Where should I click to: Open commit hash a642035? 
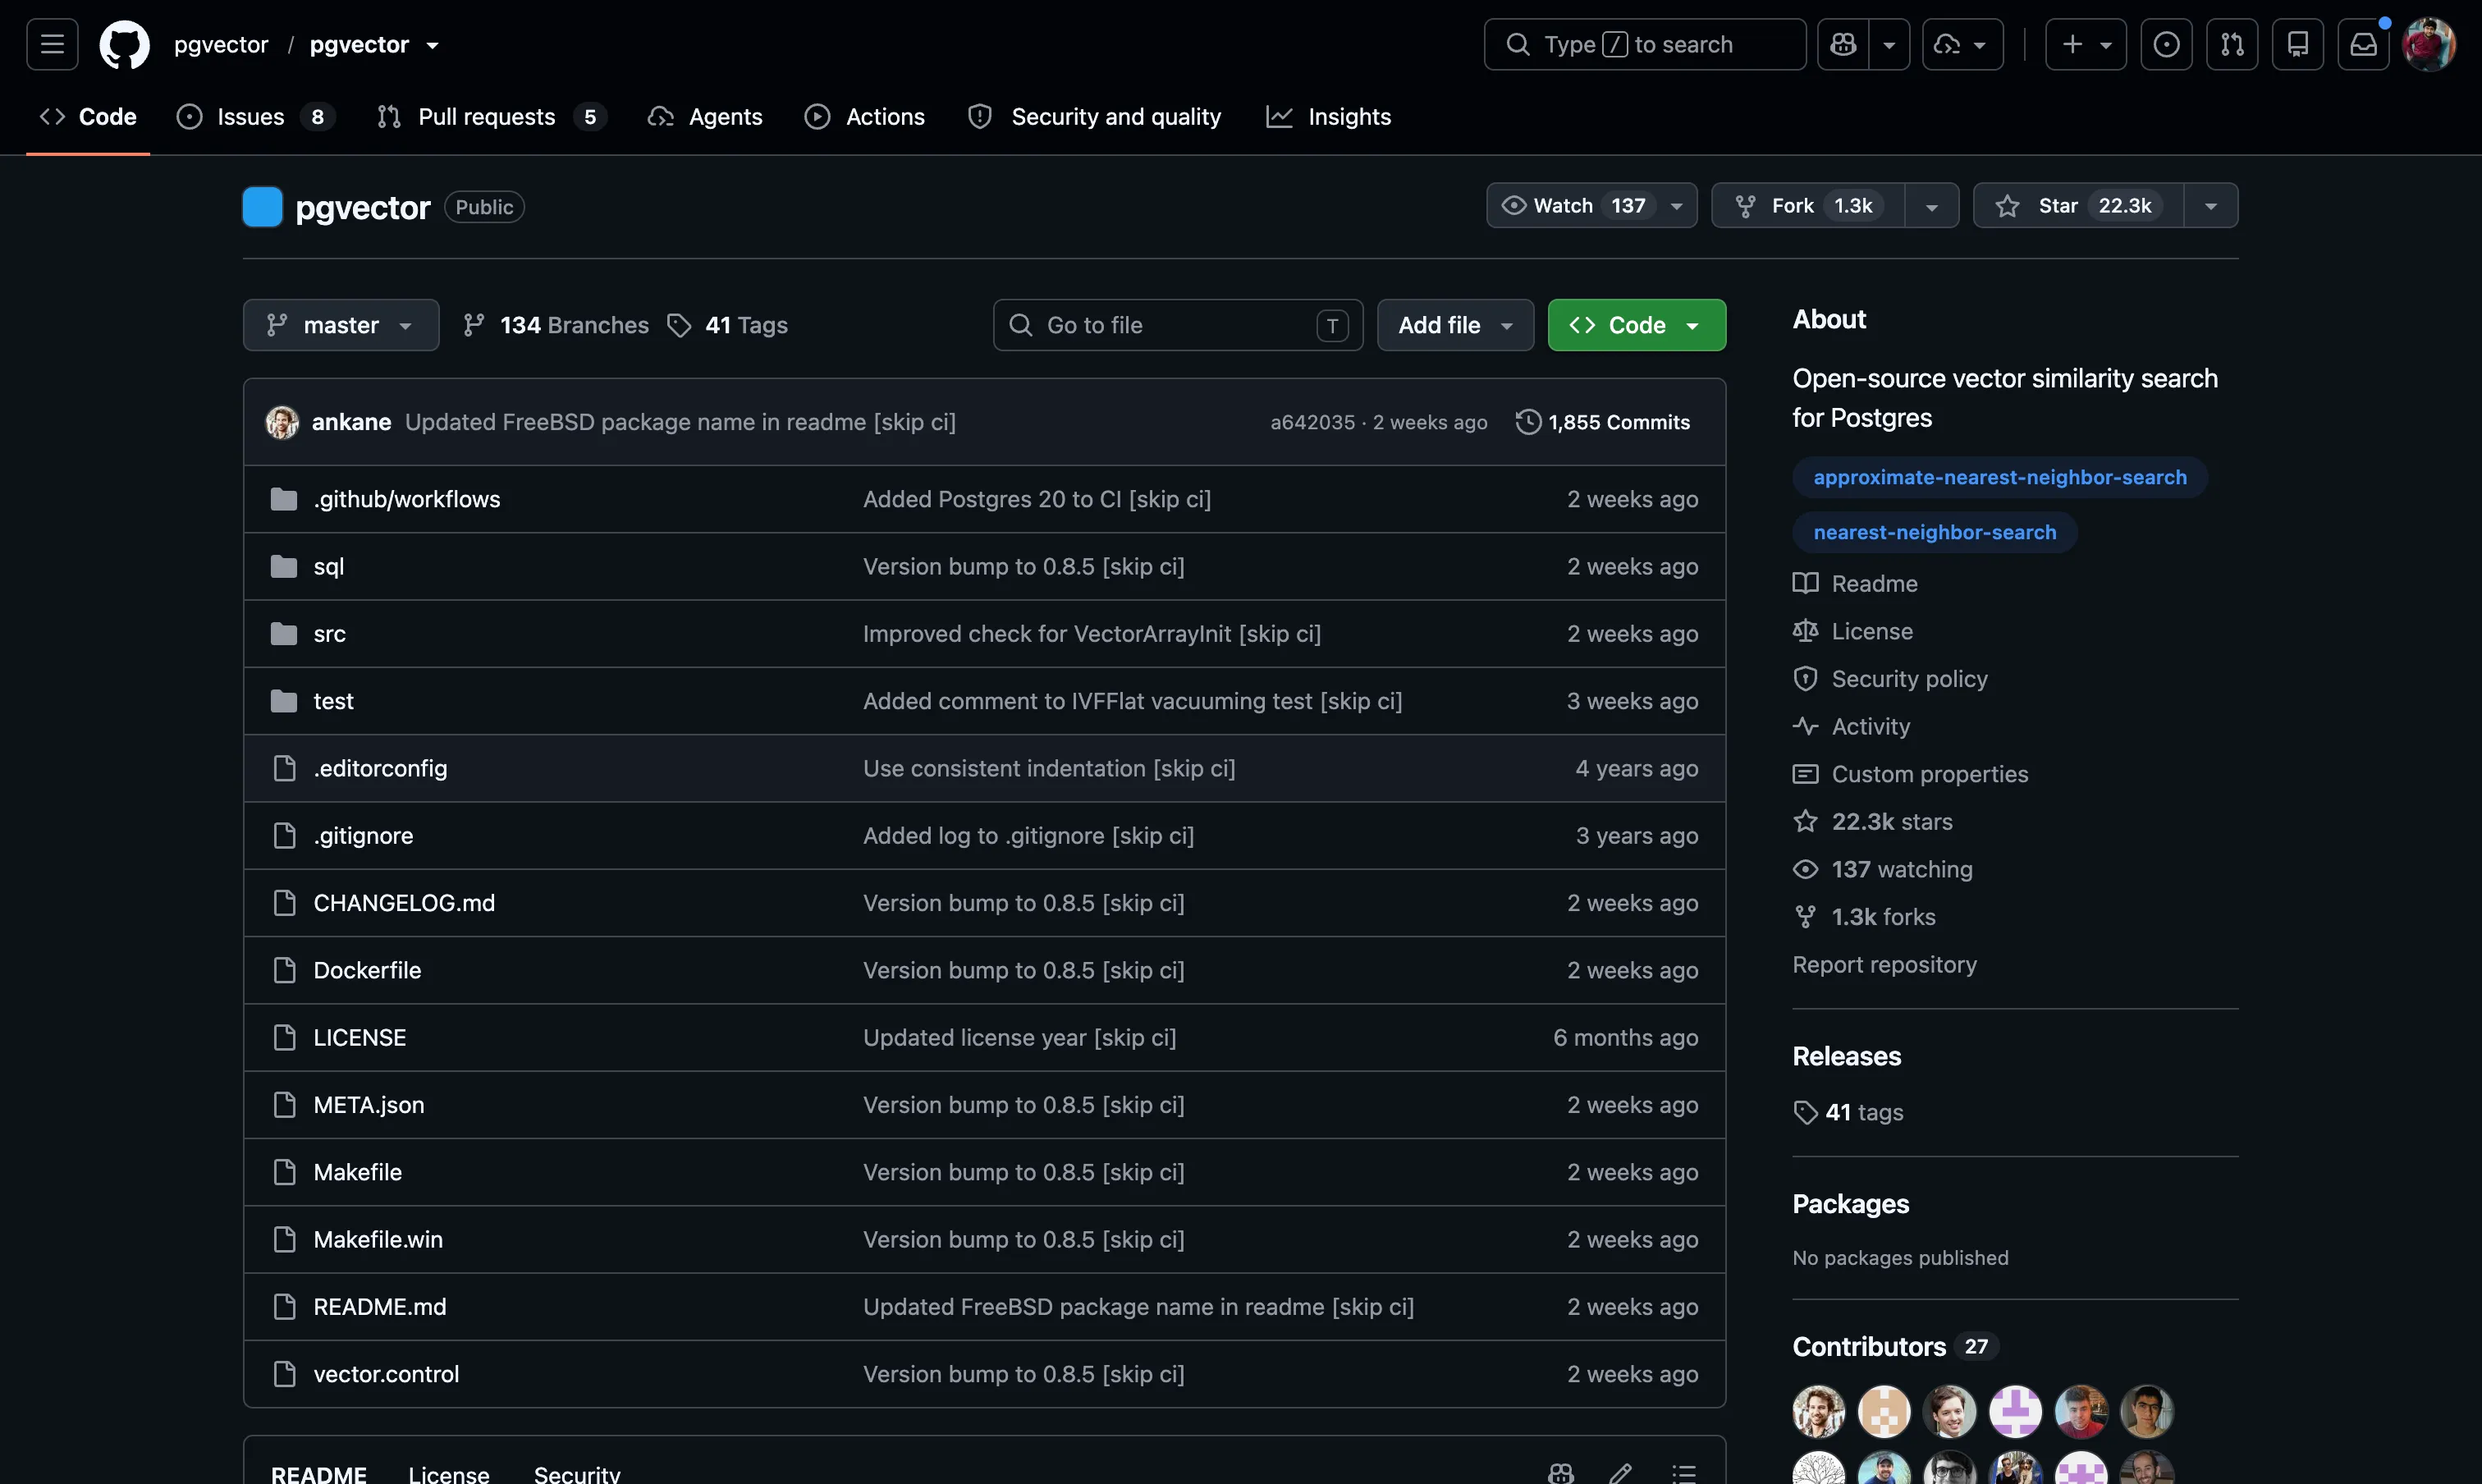[1312, 422]
